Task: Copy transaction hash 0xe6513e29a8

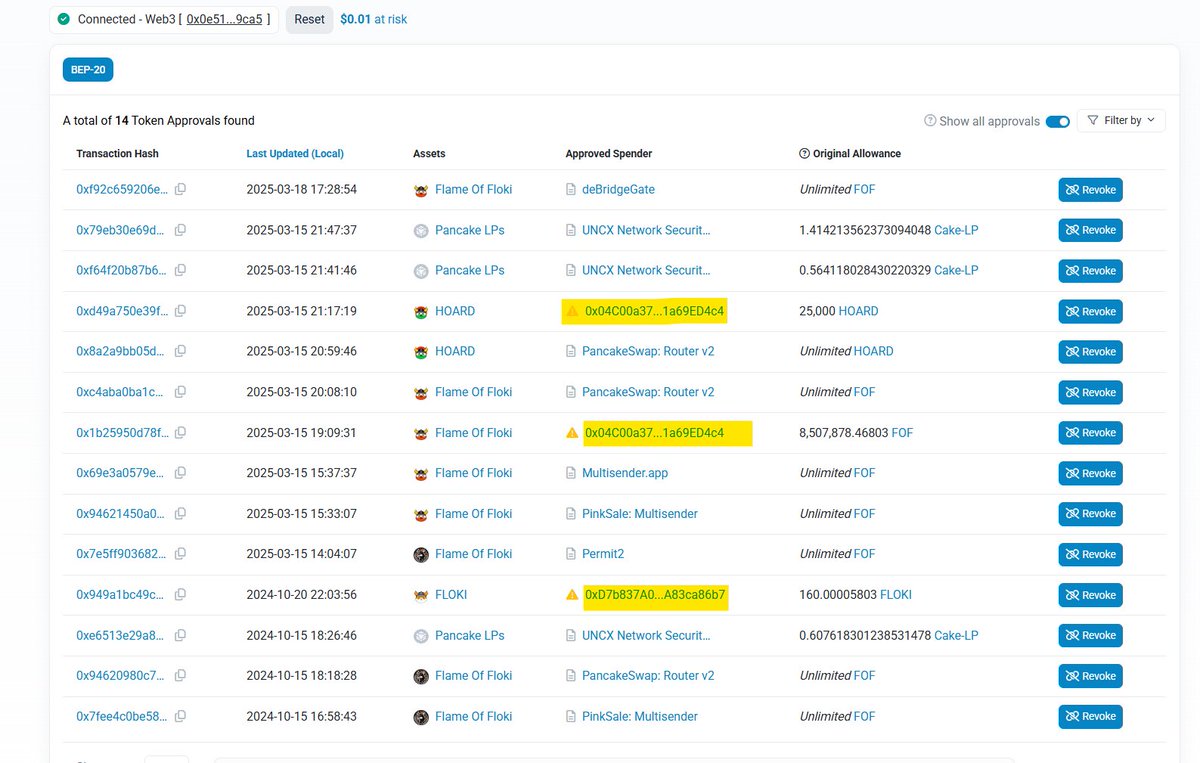Action: (x=181, y=635)
